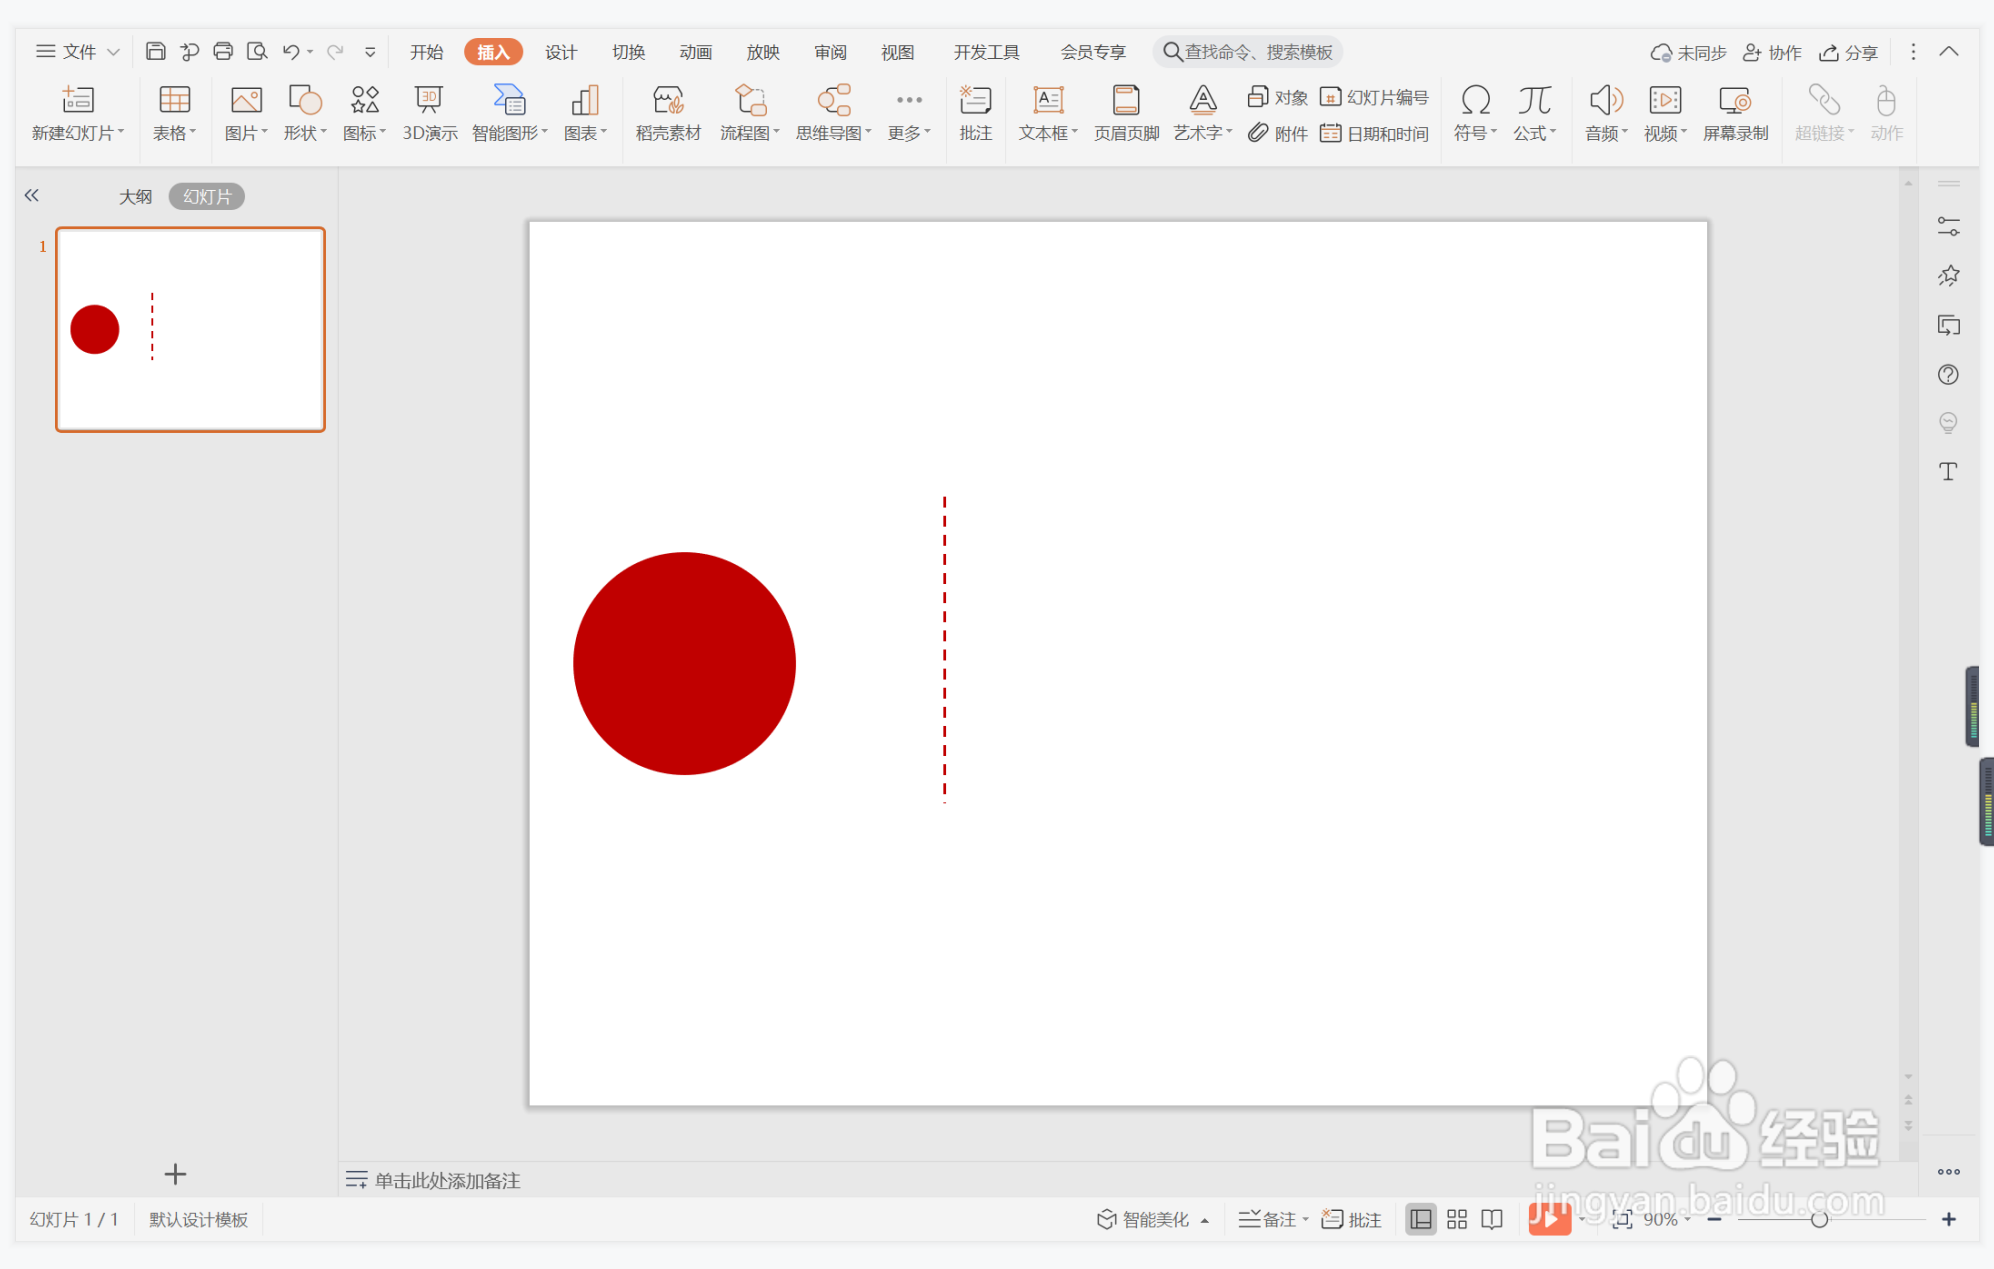This screenshot has width=1994, height=1269.
Task: Open the 3D演示 tool
Action: (x=430, y=113)
